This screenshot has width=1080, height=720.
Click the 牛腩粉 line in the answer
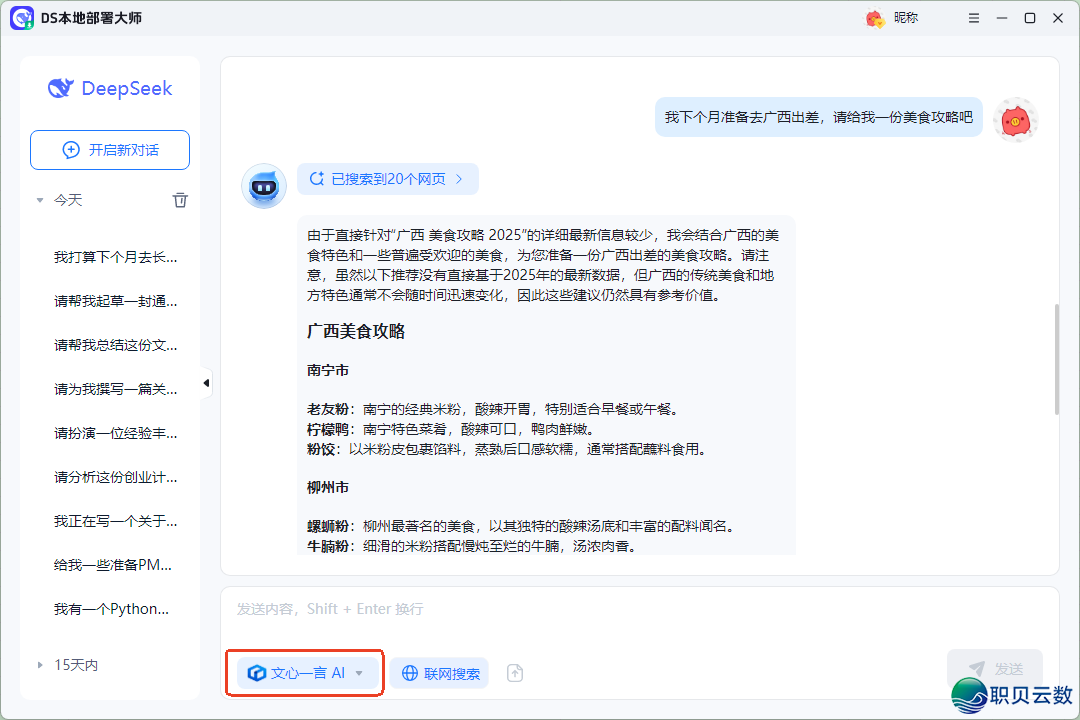472,546
